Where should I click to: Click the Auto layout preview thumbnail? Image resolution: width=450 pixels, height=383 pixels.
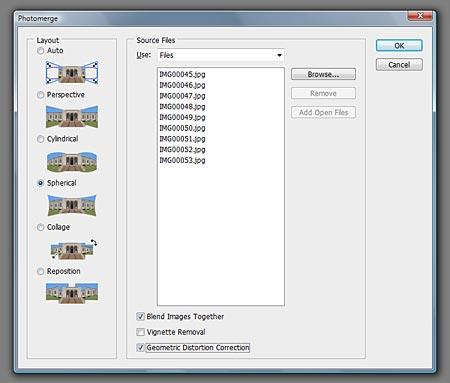click(72, 72)
